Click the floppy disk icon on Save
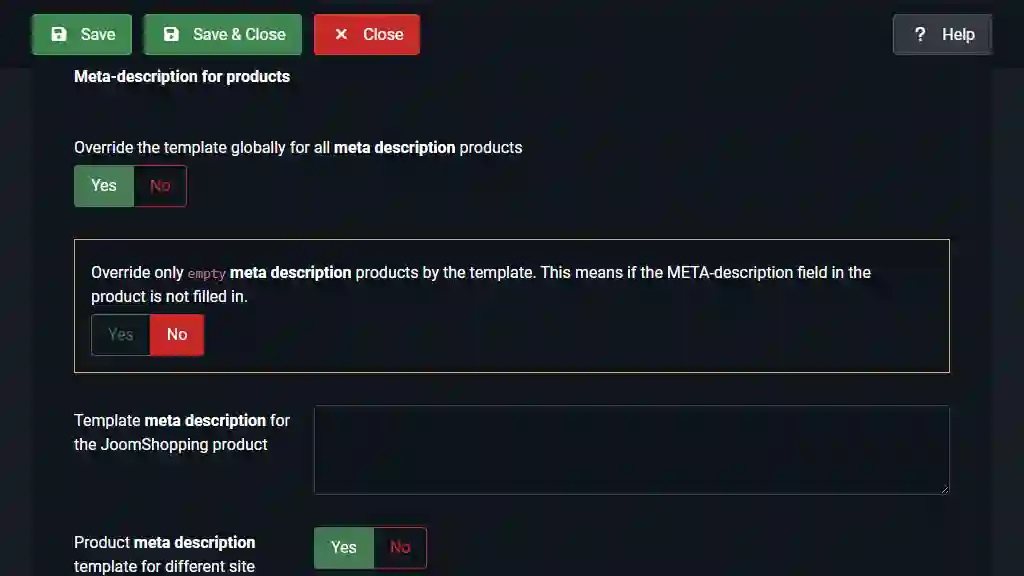Screen dimensions: 1024x576 59,34
